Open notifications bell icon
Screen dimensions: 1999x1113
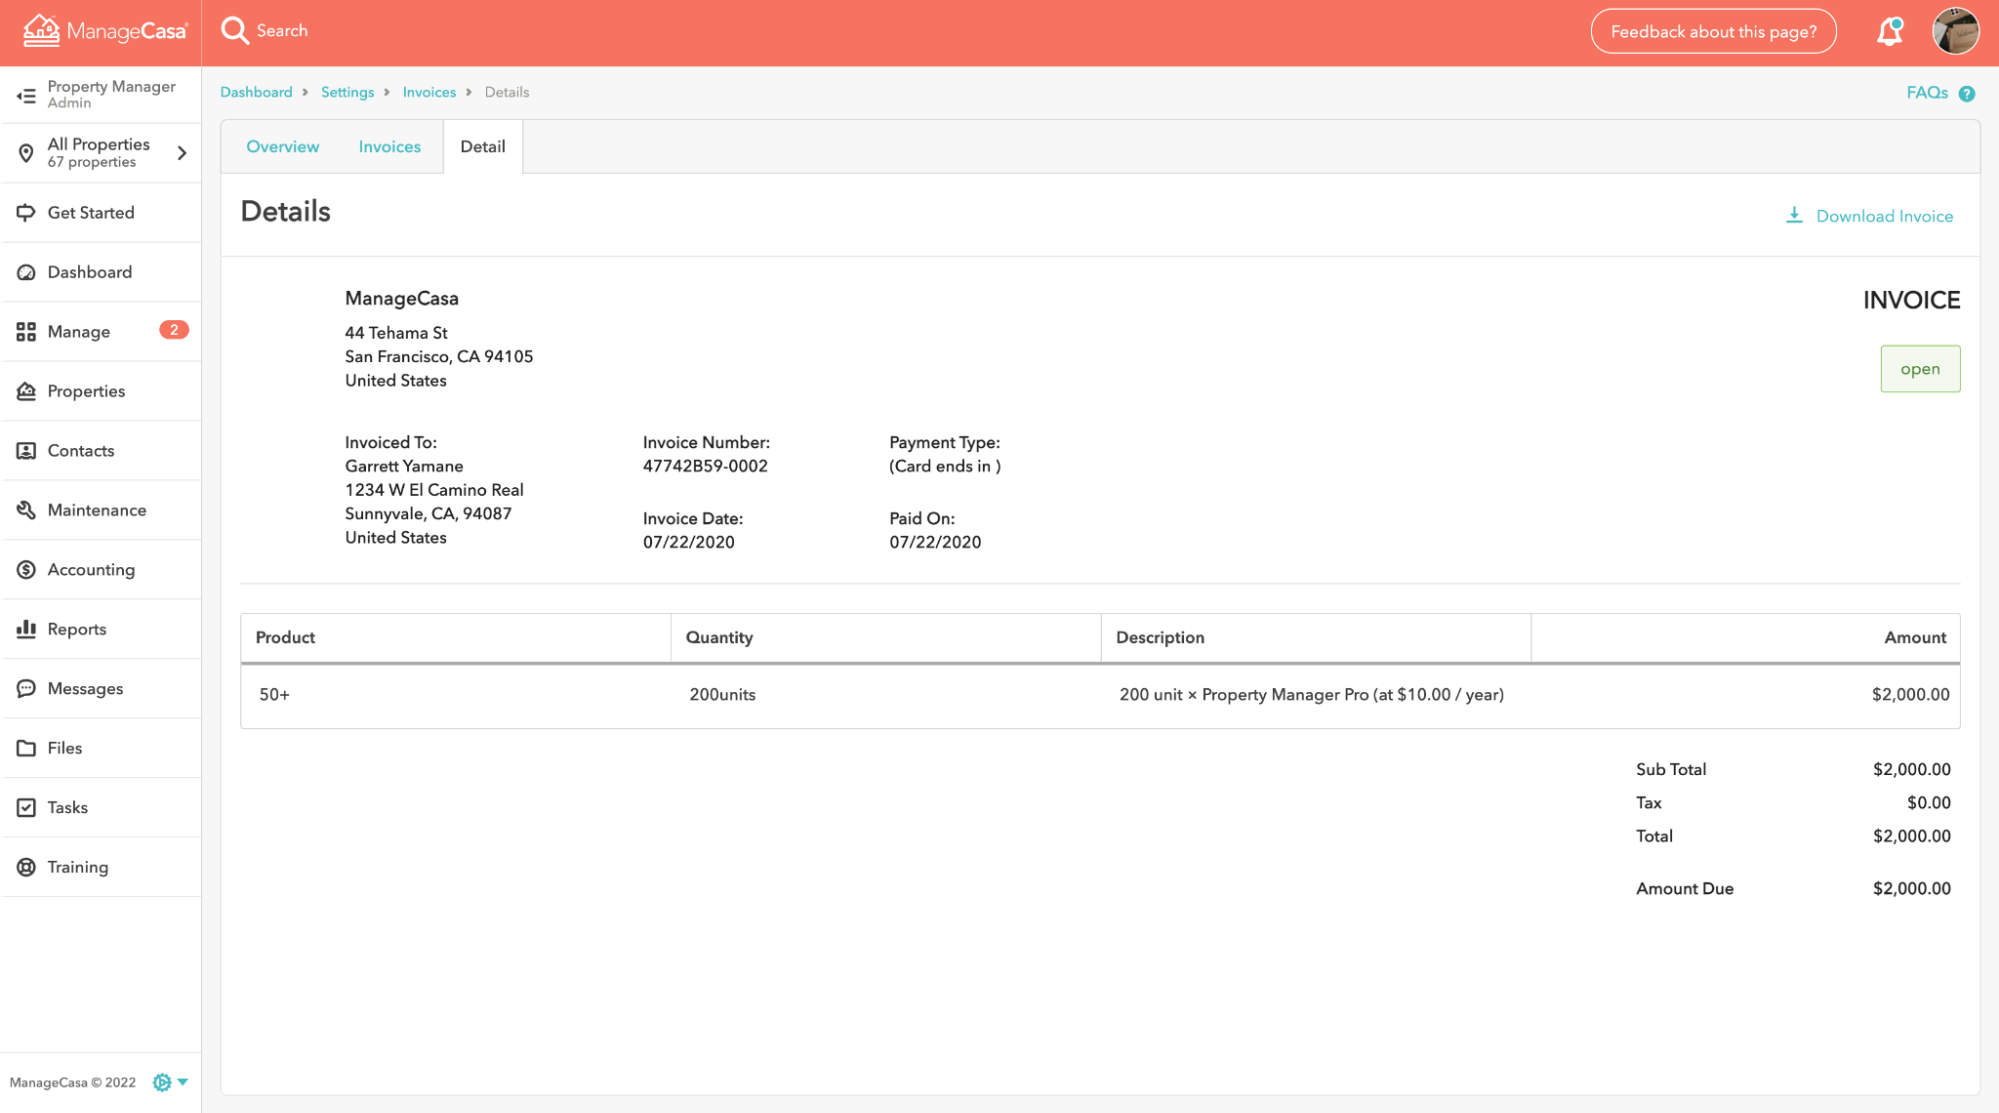coord(1889,32)
